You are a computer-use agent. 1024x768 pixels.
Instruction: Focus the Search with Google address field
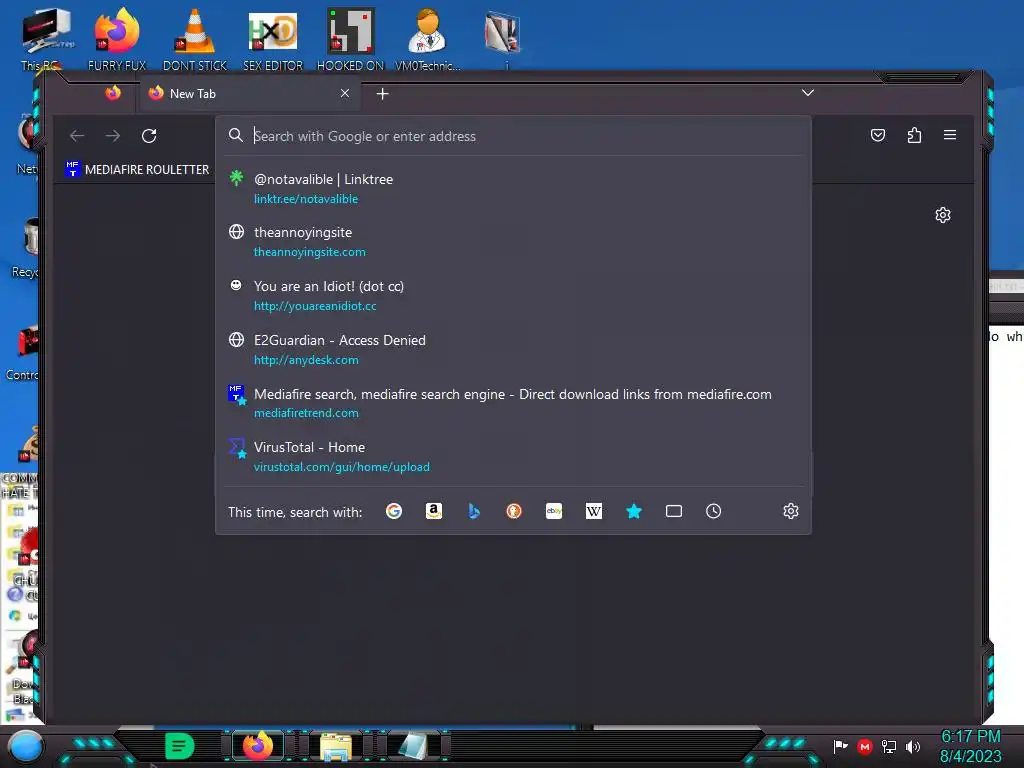[513, 136]
